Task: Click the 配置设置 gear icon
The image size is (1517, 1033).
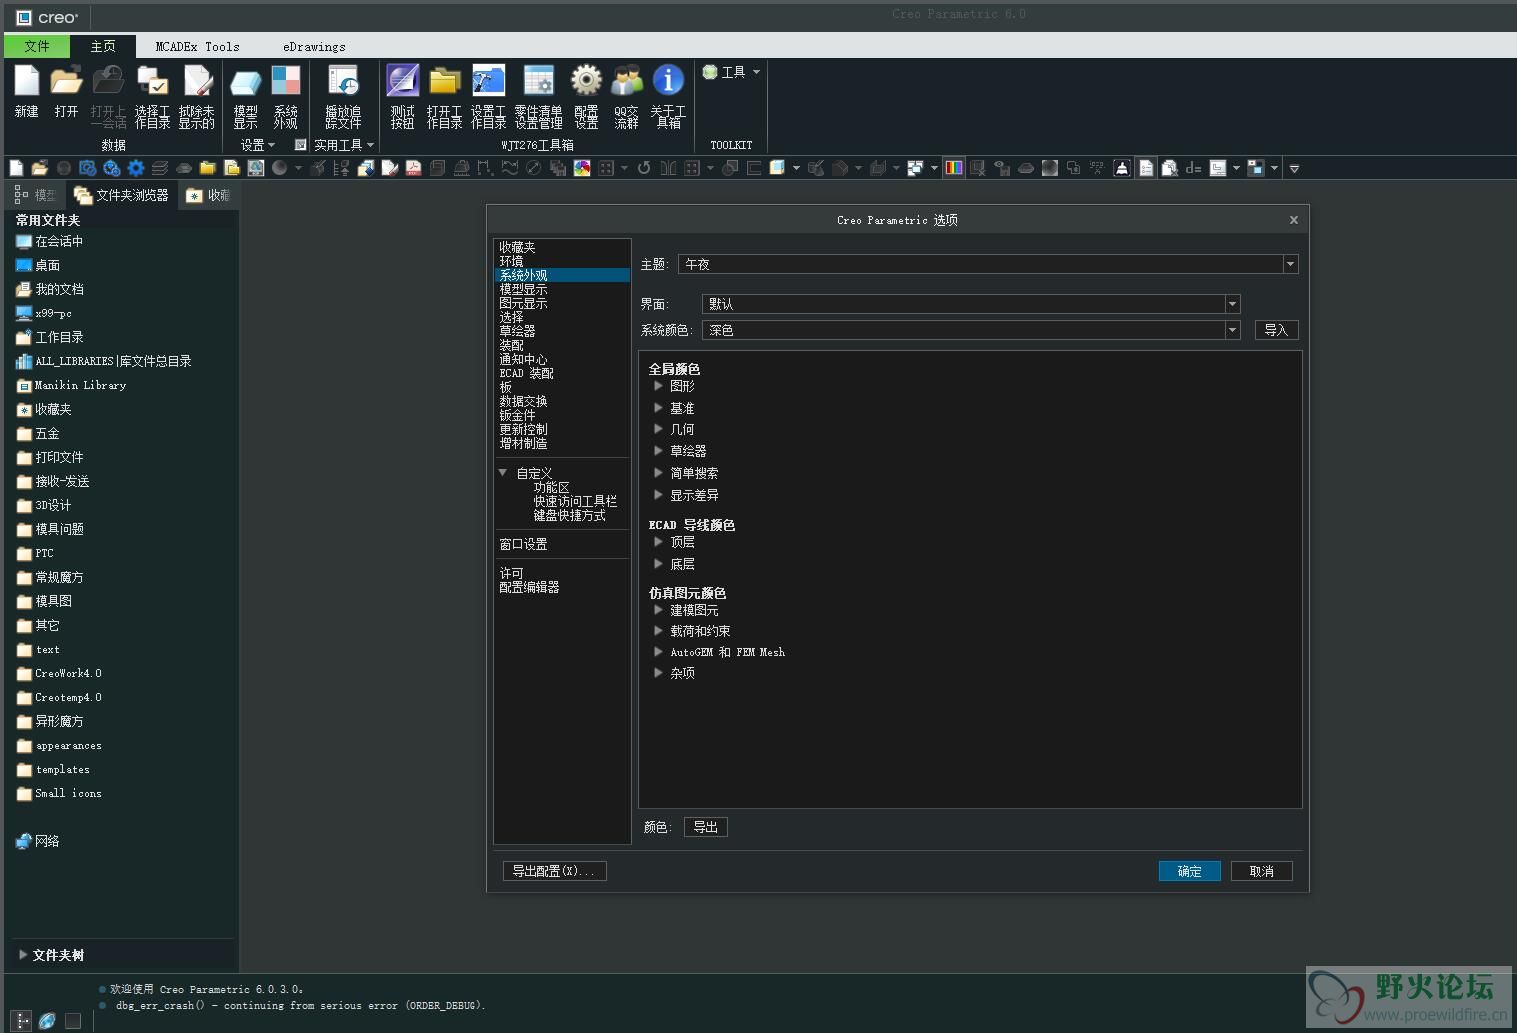Action: pos(586,81)
